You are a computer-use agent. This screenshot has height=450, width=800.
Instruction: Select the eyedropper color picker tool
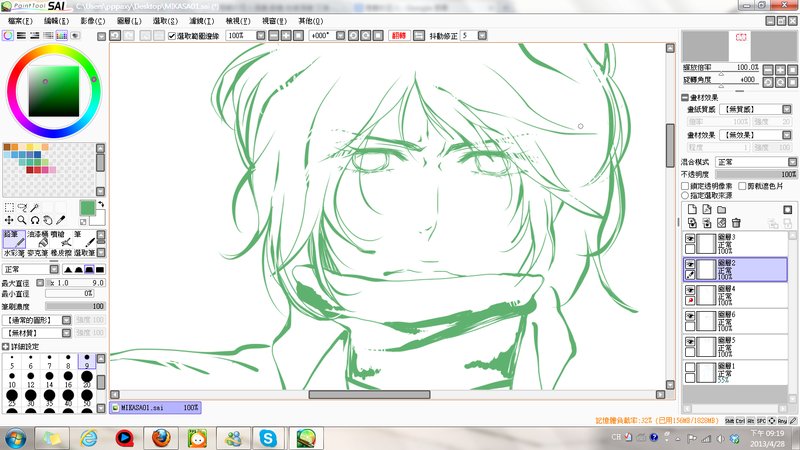click(60, 220)
